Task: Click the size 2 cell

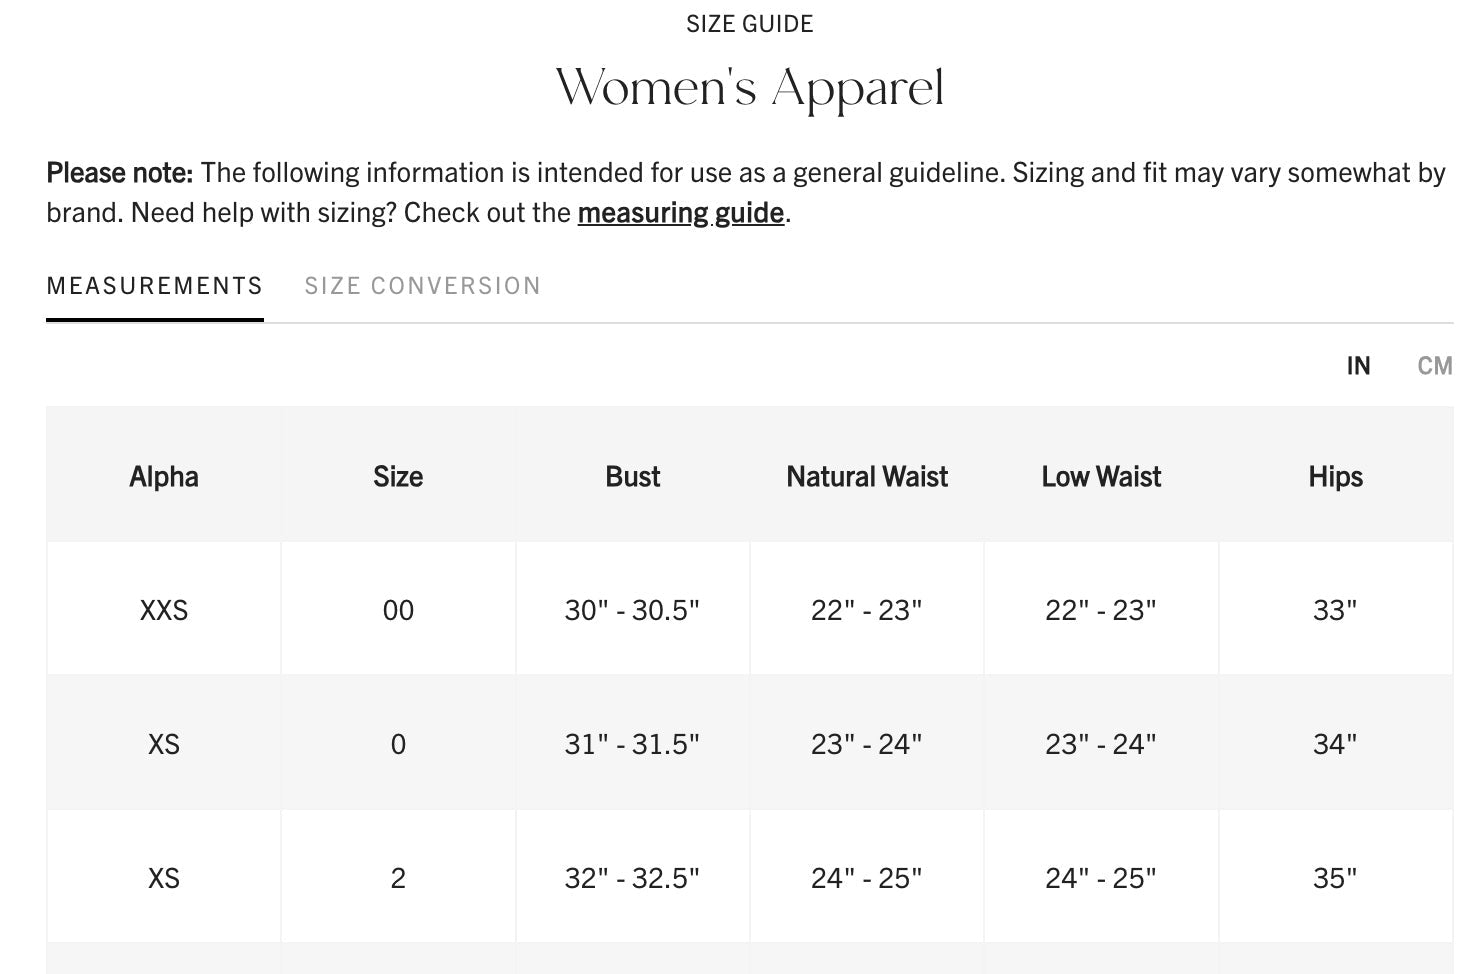Action: click(398, 878)
